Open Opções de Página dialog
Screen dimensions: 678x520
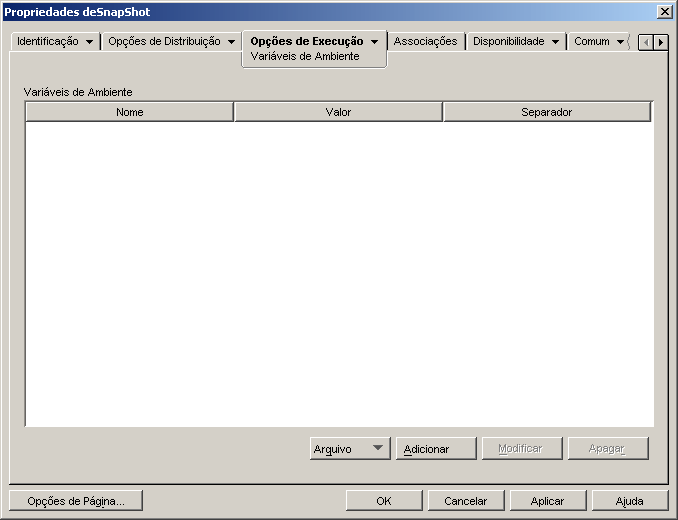click(76, 501)
